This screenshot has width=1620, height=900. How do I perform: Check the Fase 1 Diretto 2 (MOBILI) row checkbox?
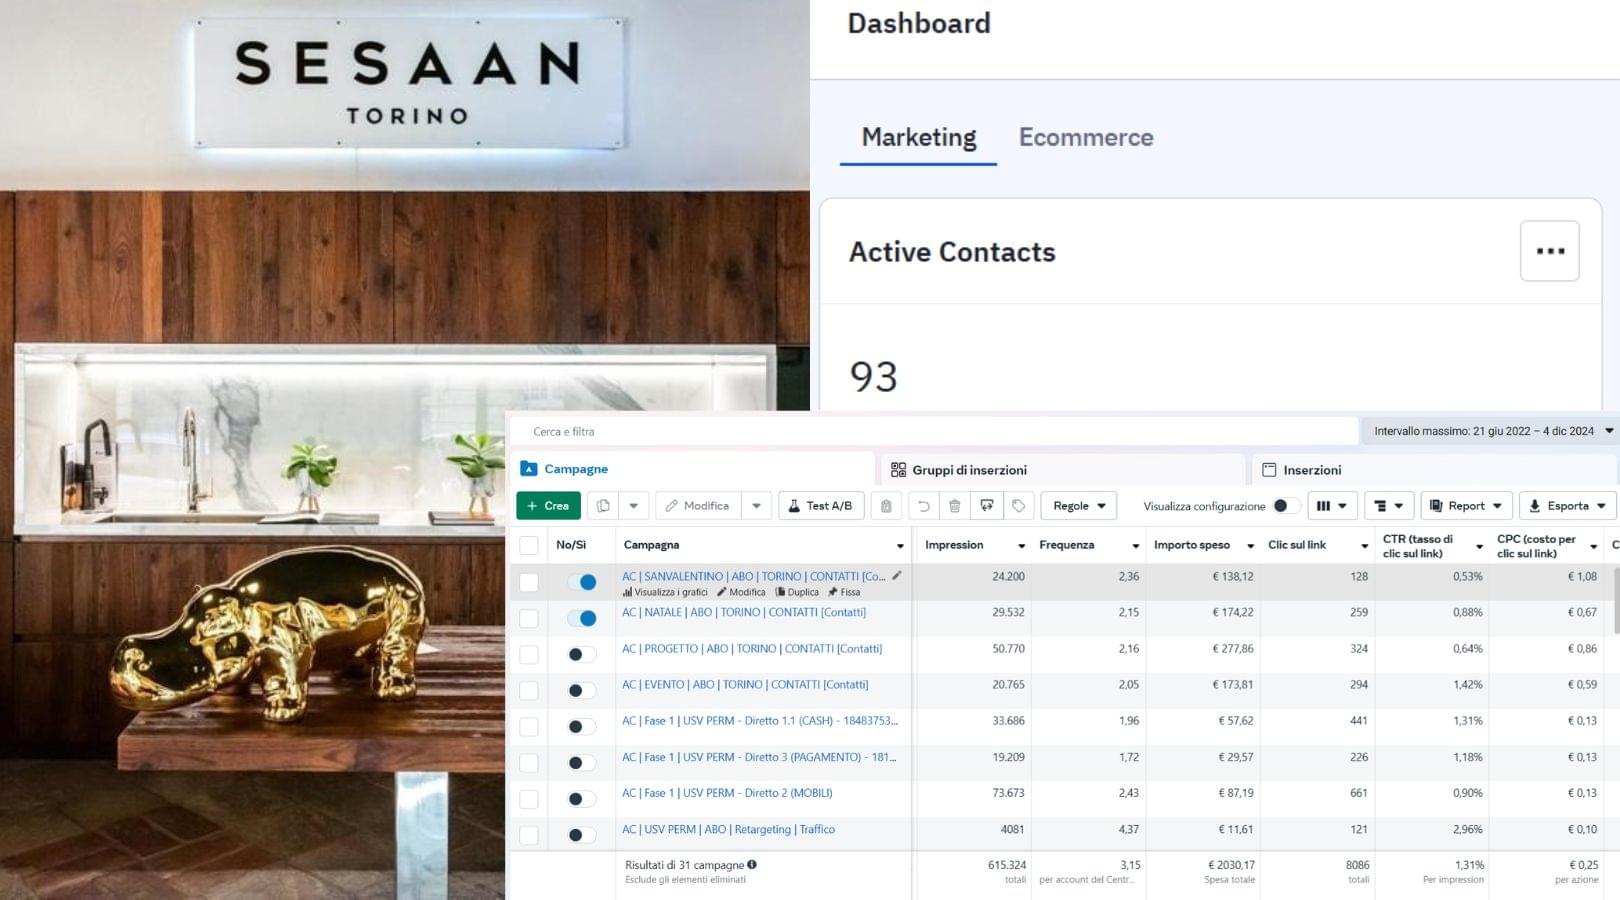pos(529,799)
